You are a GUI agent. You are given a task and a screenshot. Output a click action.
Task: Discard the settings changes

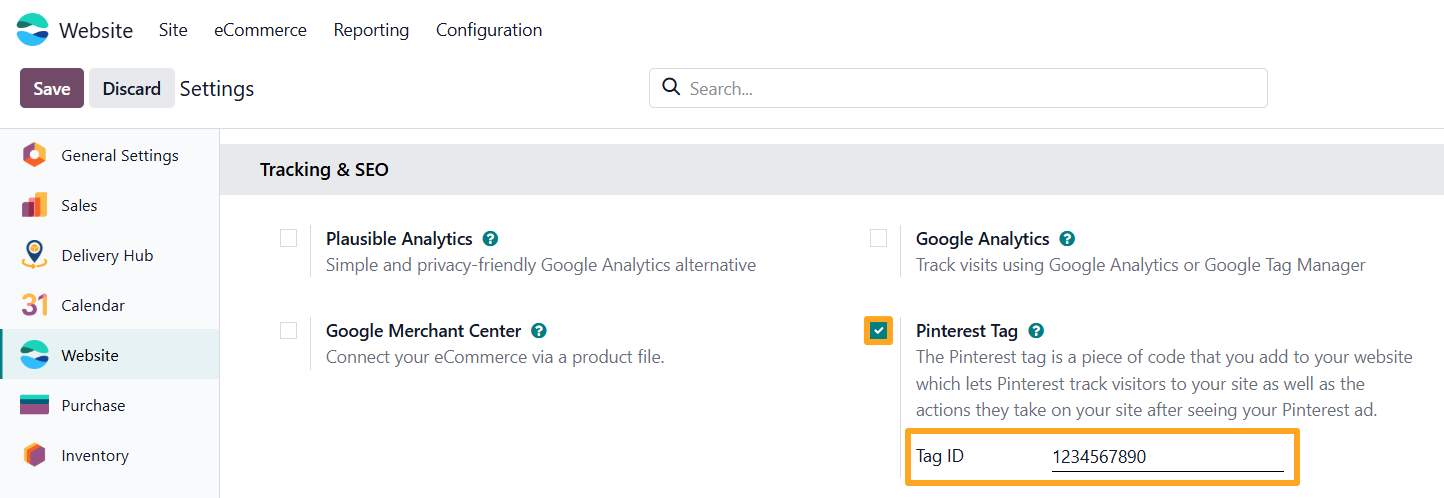pyautogui.click(x=132, y=88)
